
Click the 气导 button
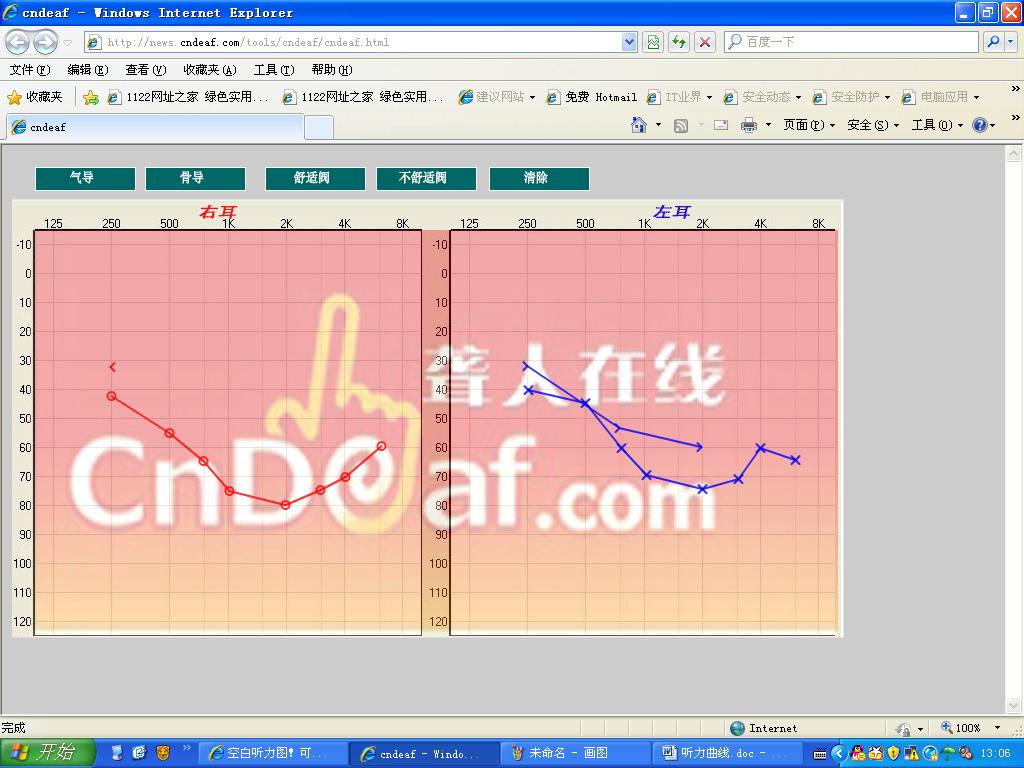(86, 178)
